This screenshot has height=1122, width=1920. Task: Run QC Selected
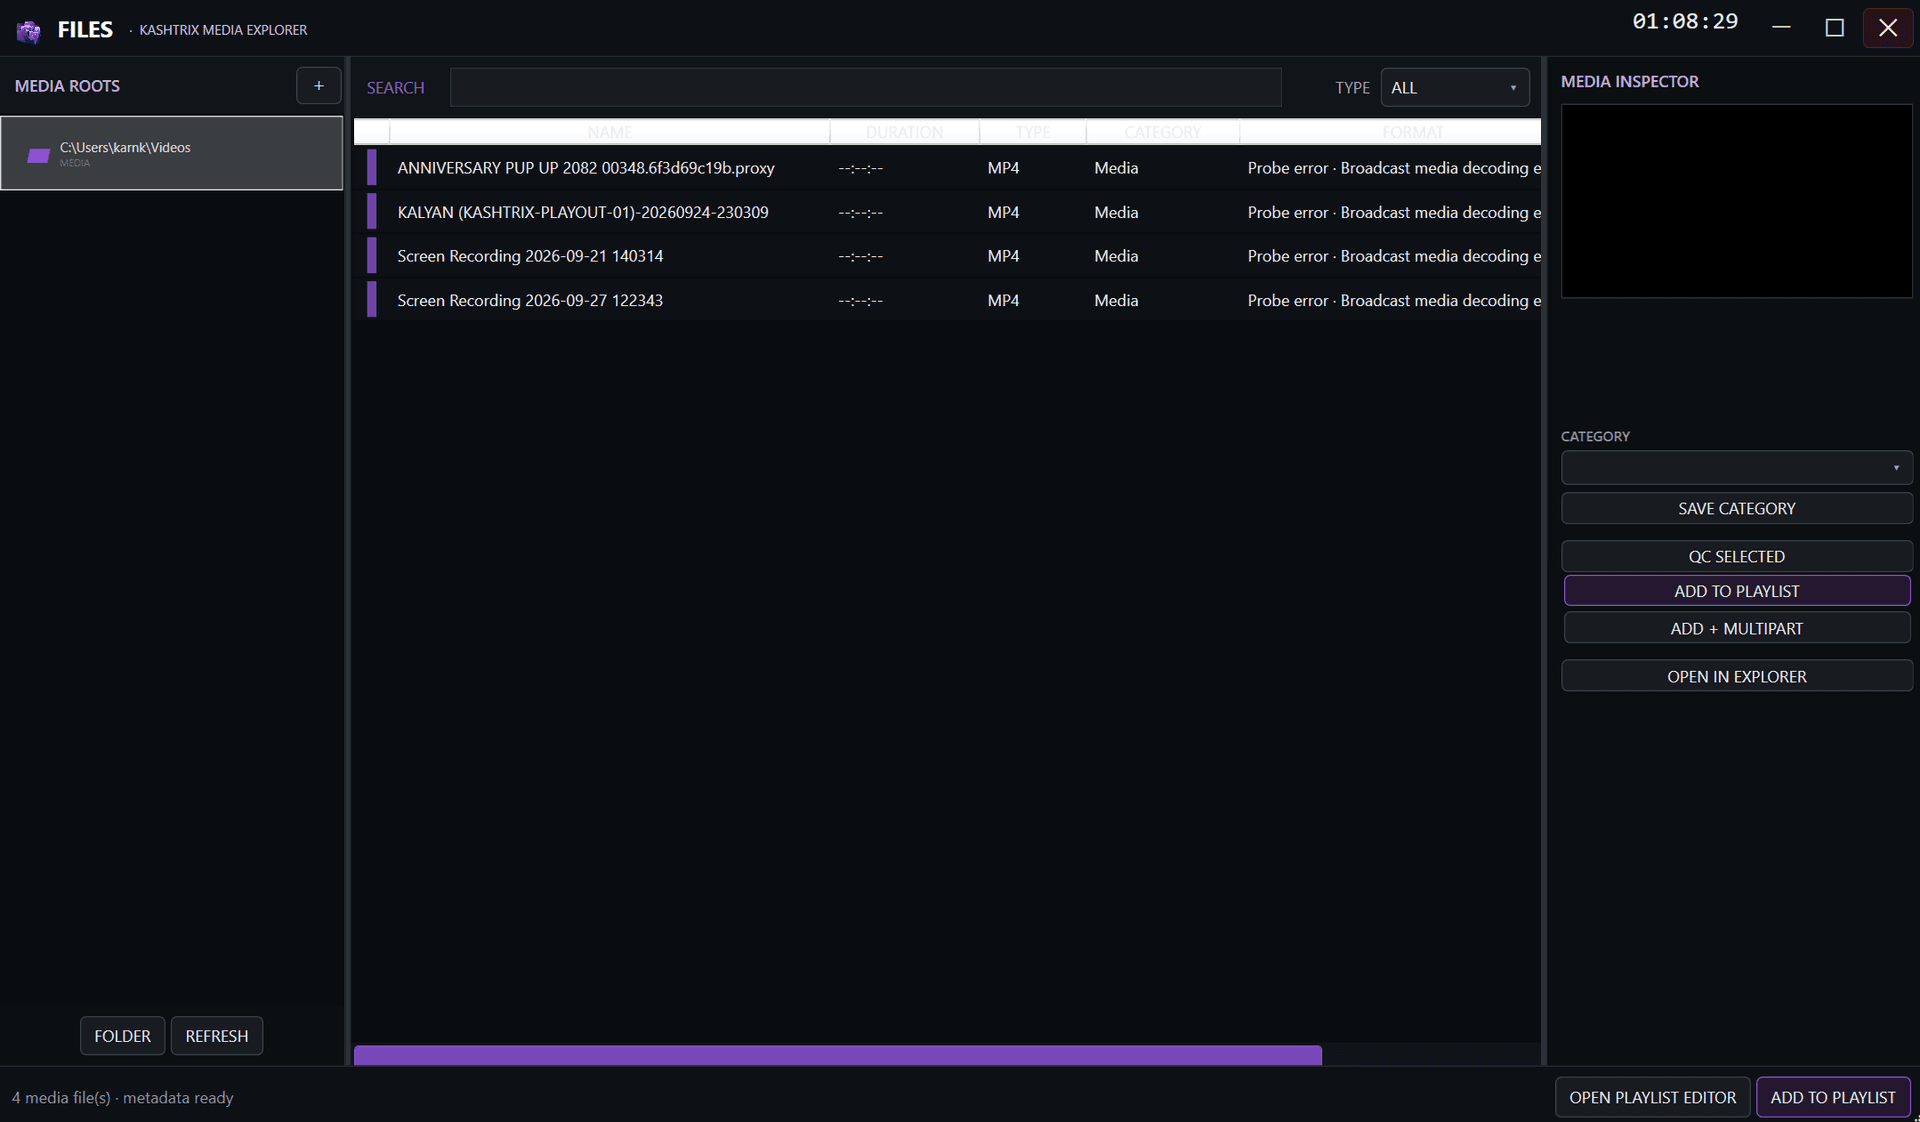point(1736,556)
